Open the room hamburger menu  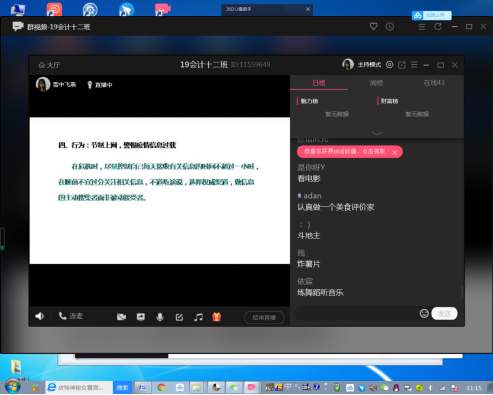coord(414,65)
